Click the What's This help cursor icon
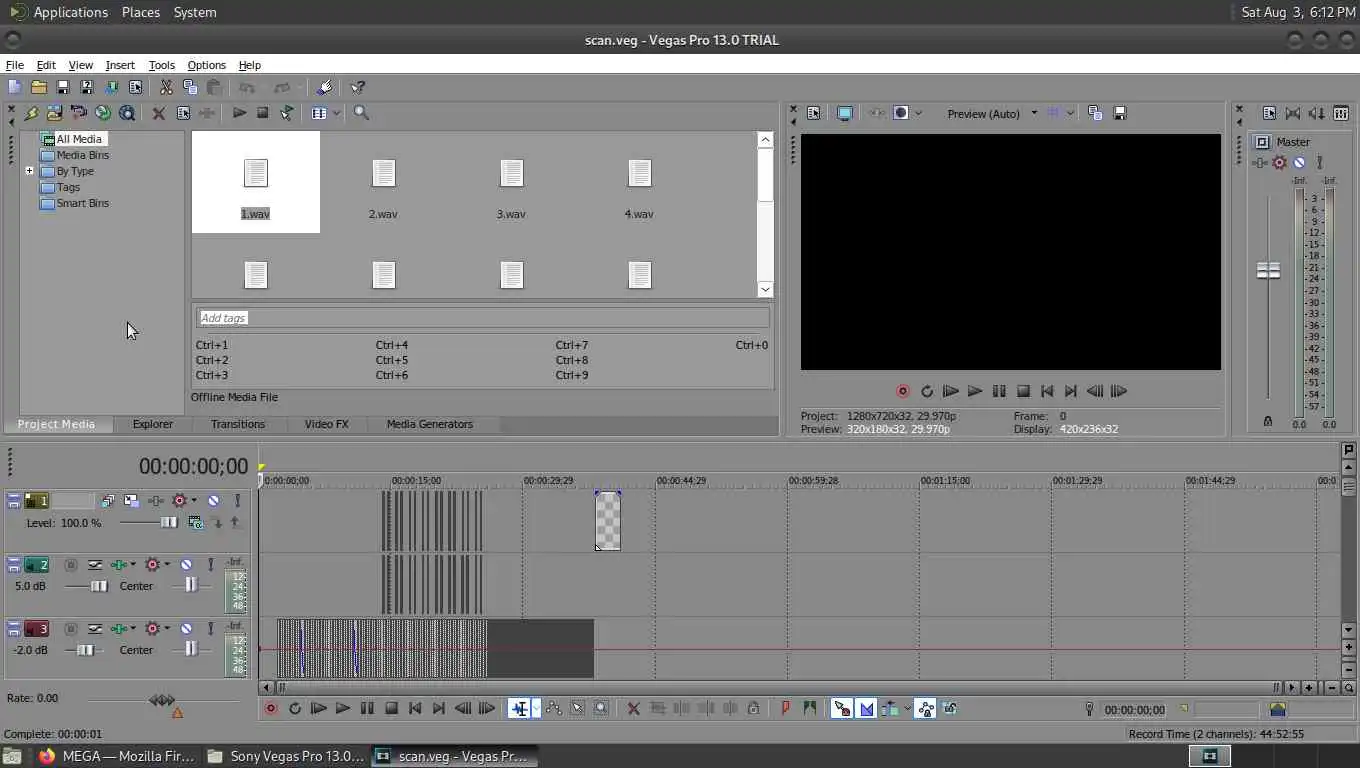This screenshot has height=768, width=1360. tap(358, 88)
